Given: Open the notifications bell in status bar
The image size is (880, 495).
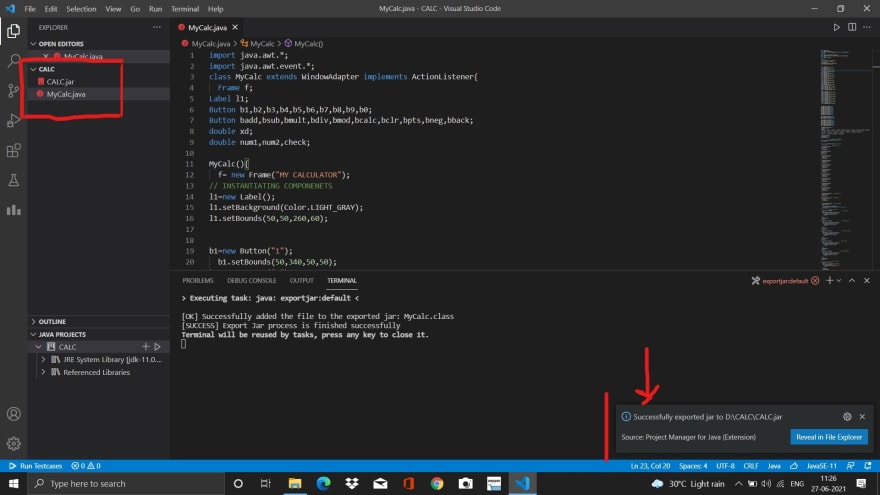Looking at the screenshot, I should [x=868, y=466].
